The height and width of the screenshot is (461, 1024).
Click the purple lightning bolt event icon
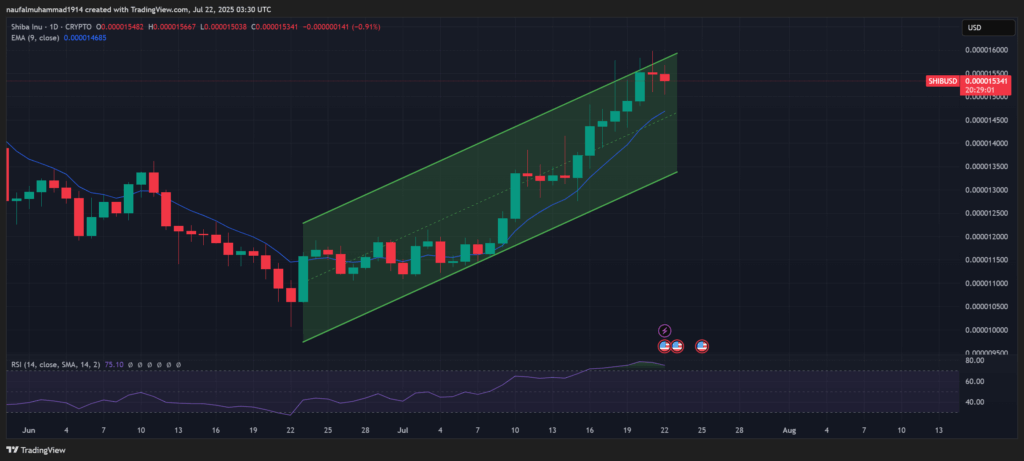point(664,330)
